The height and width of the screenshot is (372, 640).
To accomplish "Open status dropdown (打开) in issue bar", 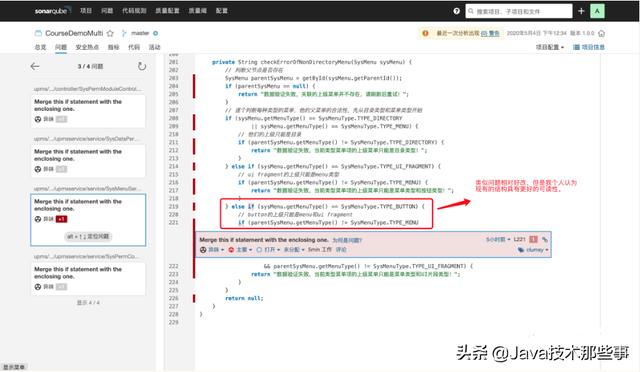I will (268, 249).
